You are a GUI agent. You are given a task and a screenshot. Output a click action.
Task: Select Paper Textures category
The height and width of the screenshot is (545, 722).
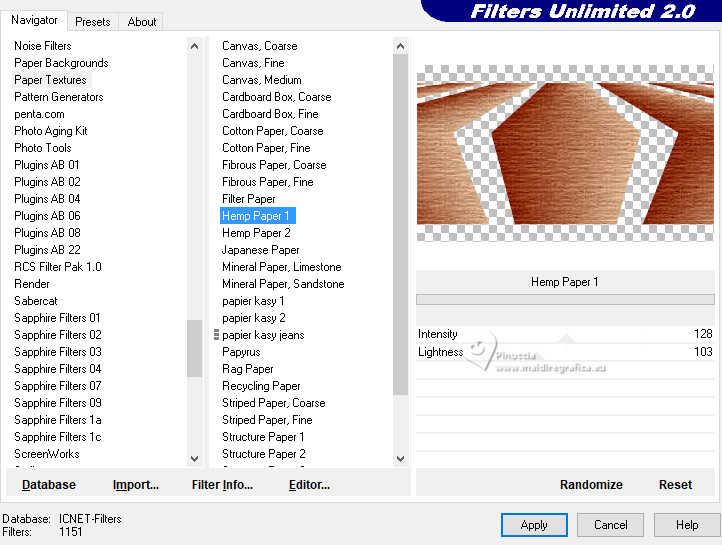point(50,80)
